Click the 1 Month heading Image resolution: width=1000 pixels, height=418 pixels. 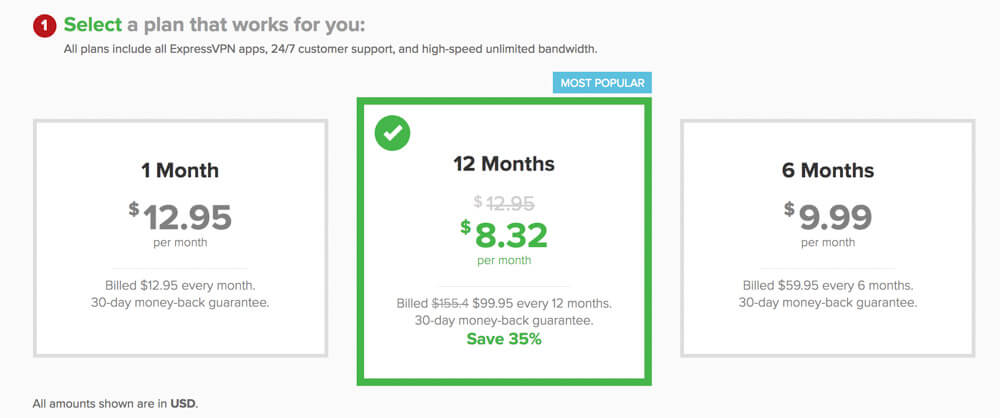(x=180, y=170)
